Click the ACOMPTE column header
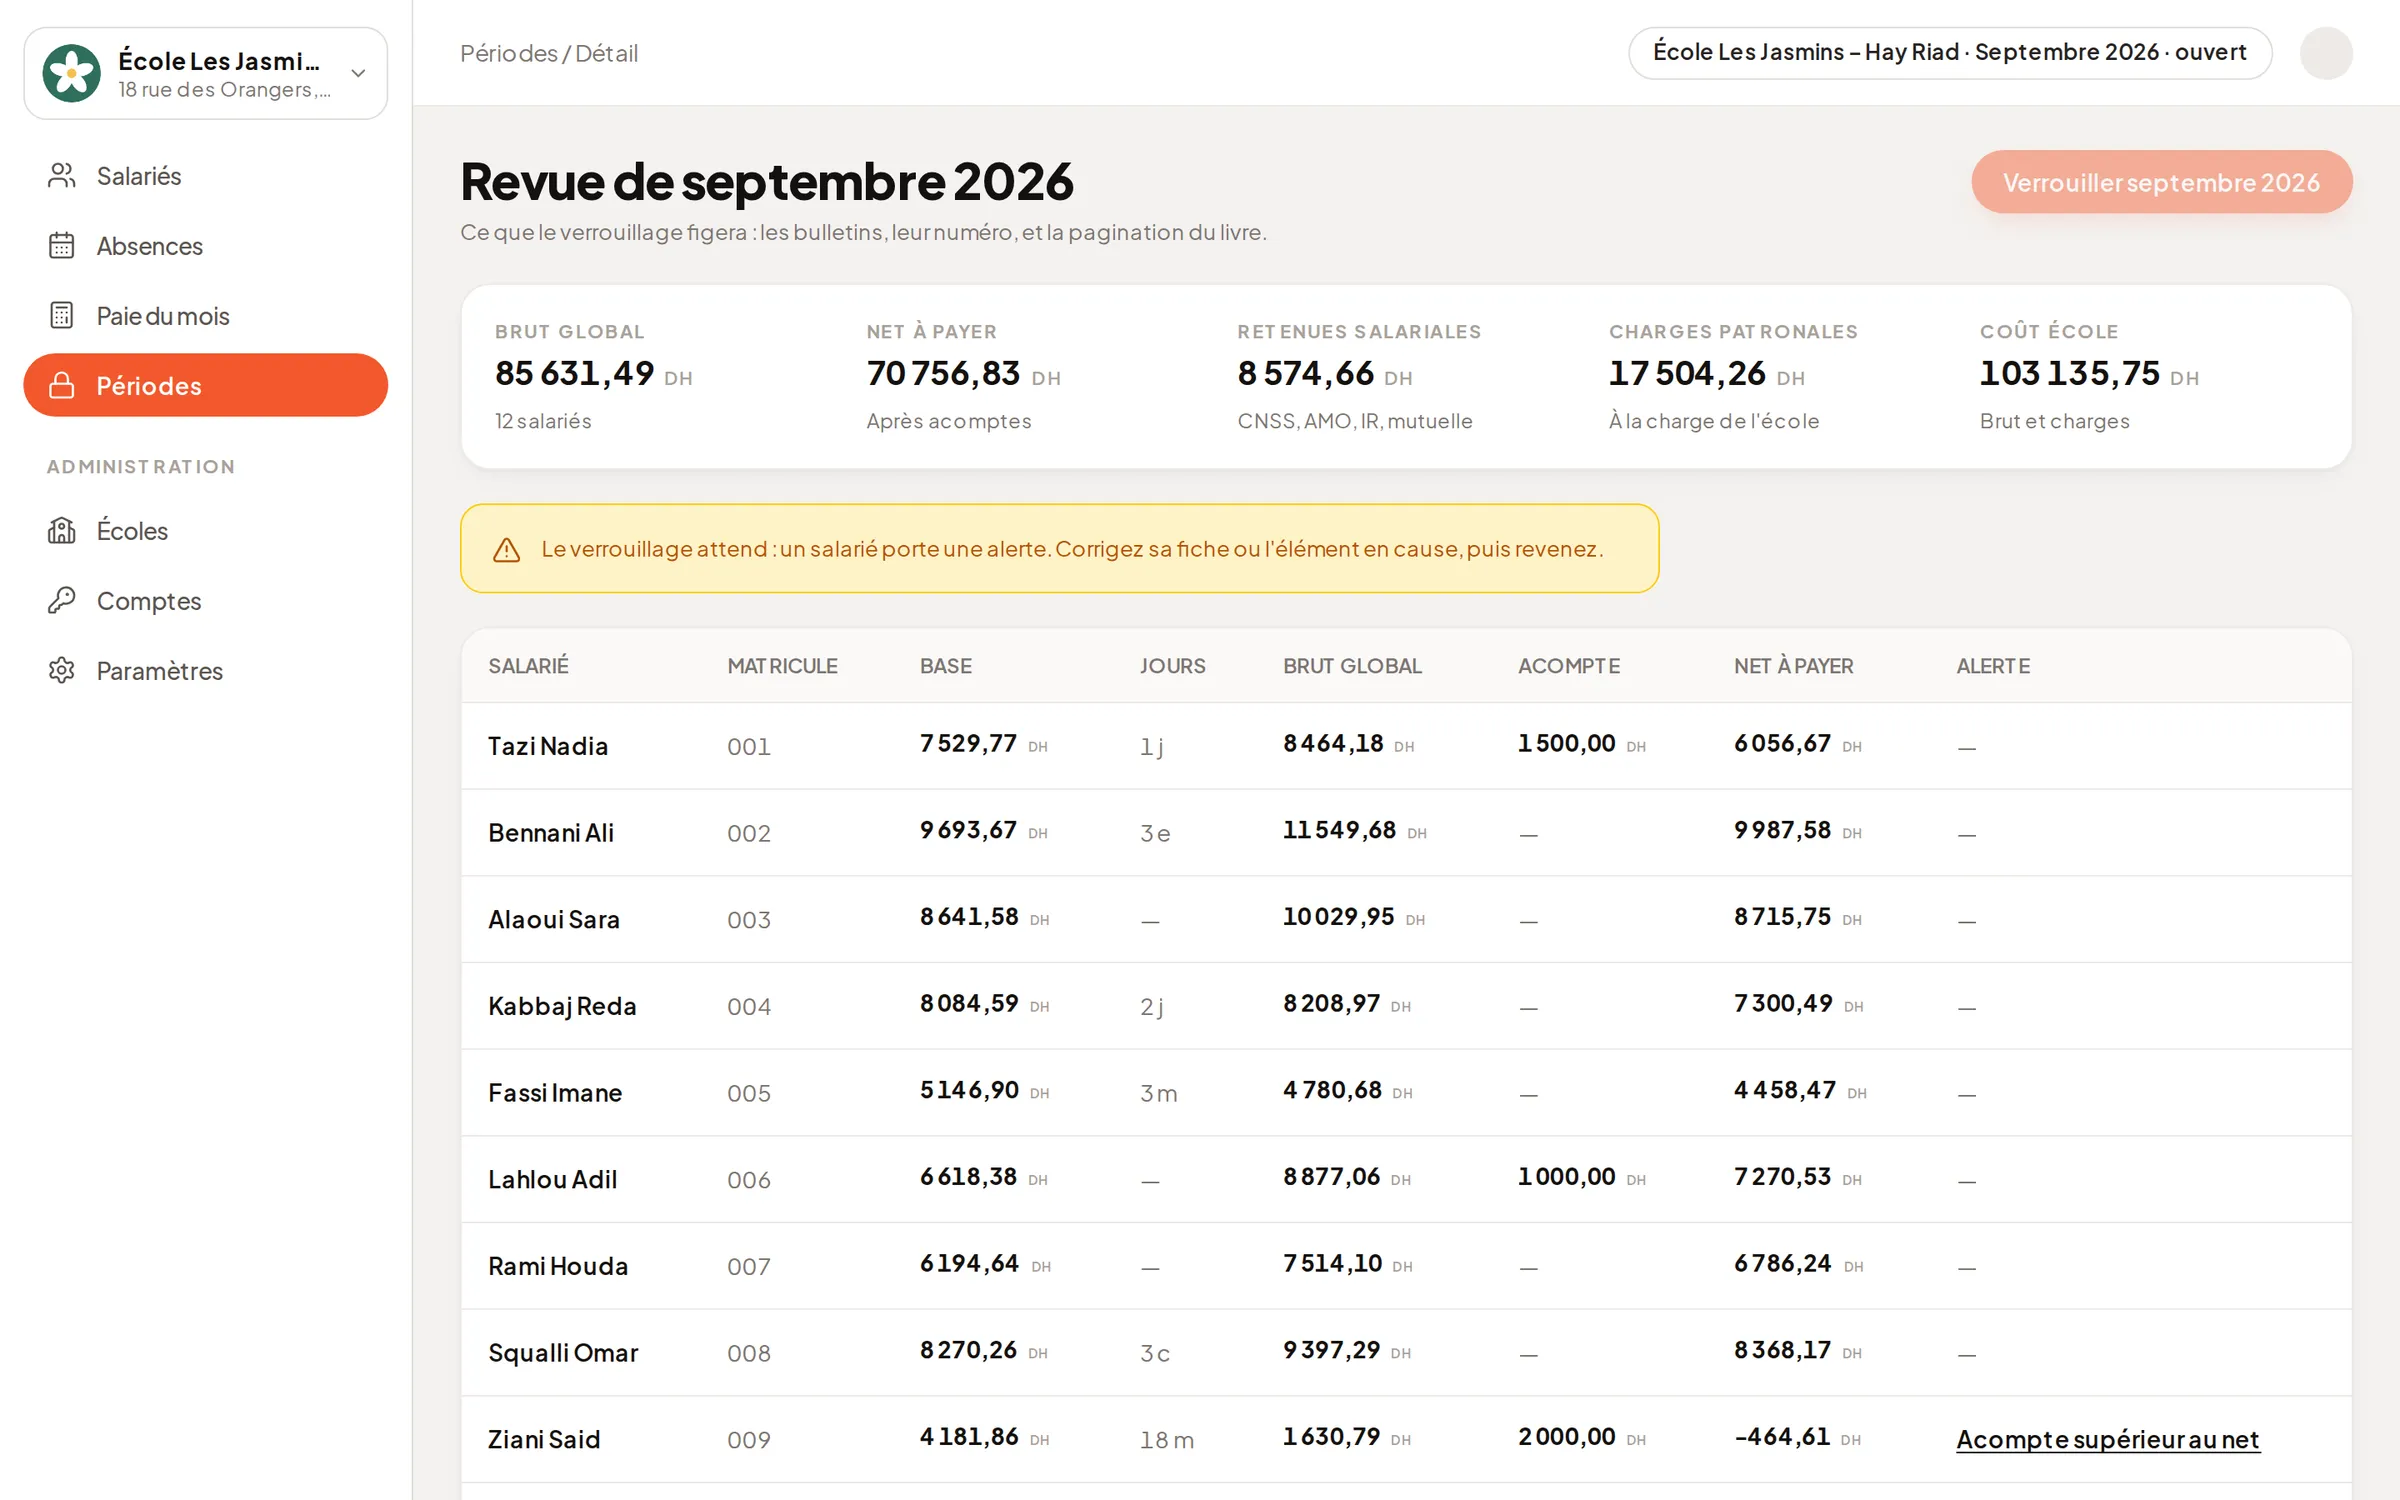Screen dimensions: 2400x1500 point(1568,666)
